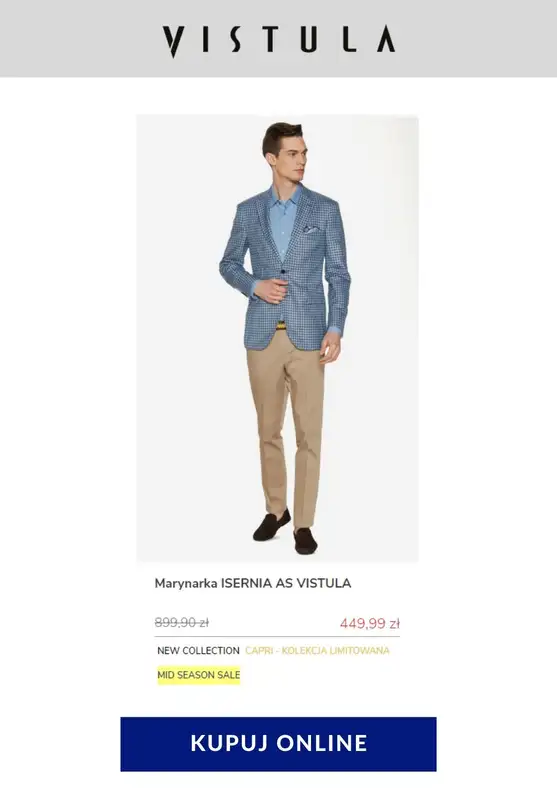Click the yellow striped belt in the photo
Screen dimensions: 557x800
coord(281,326)
